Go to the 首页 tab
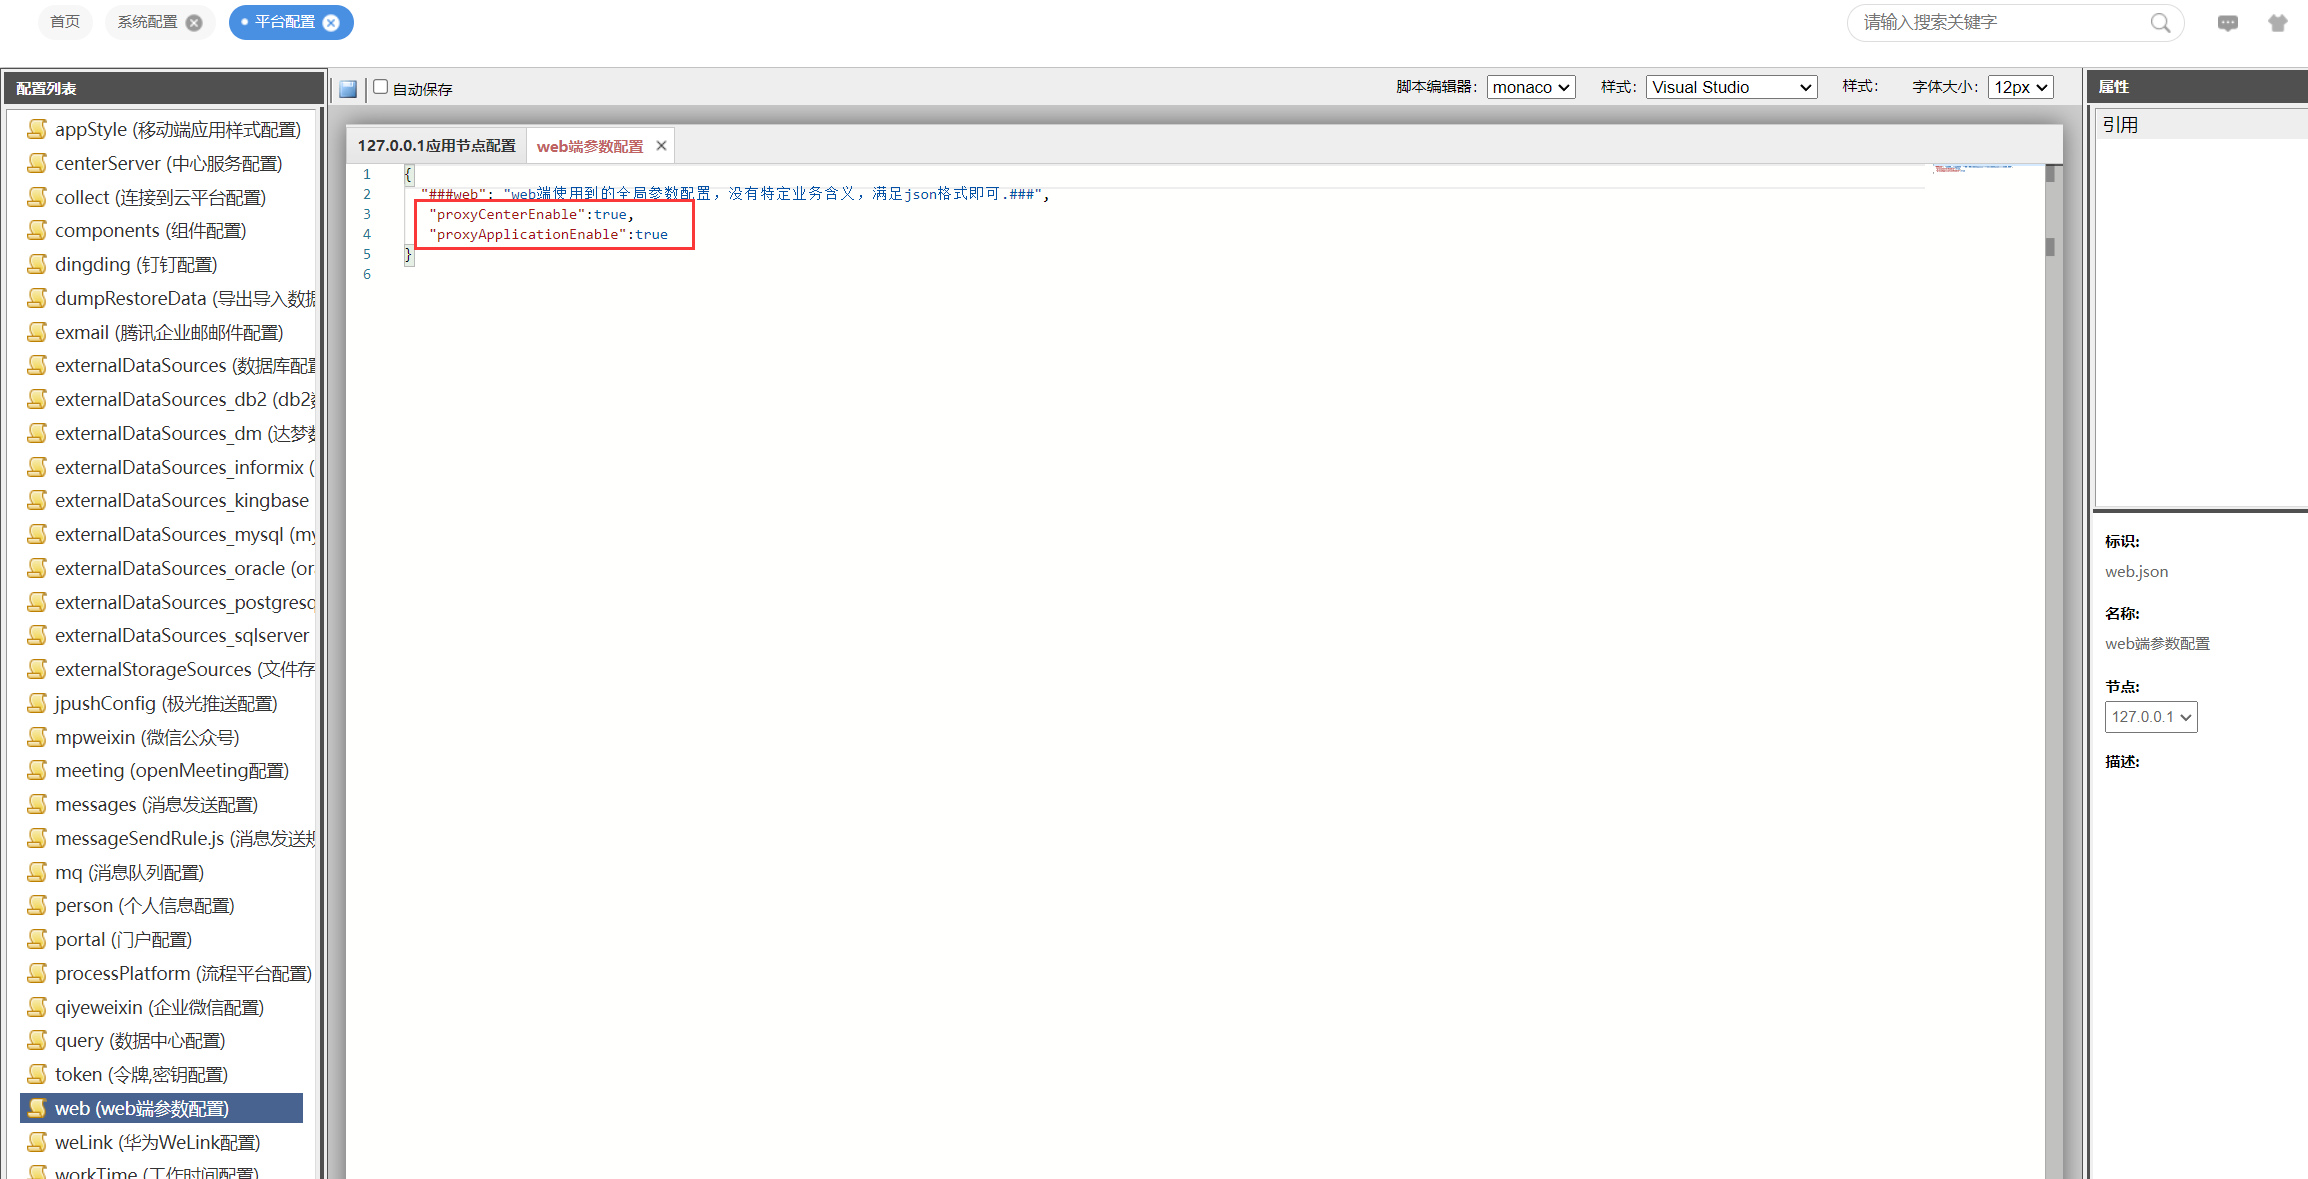 pyautogui.click(x=65, y=22)
